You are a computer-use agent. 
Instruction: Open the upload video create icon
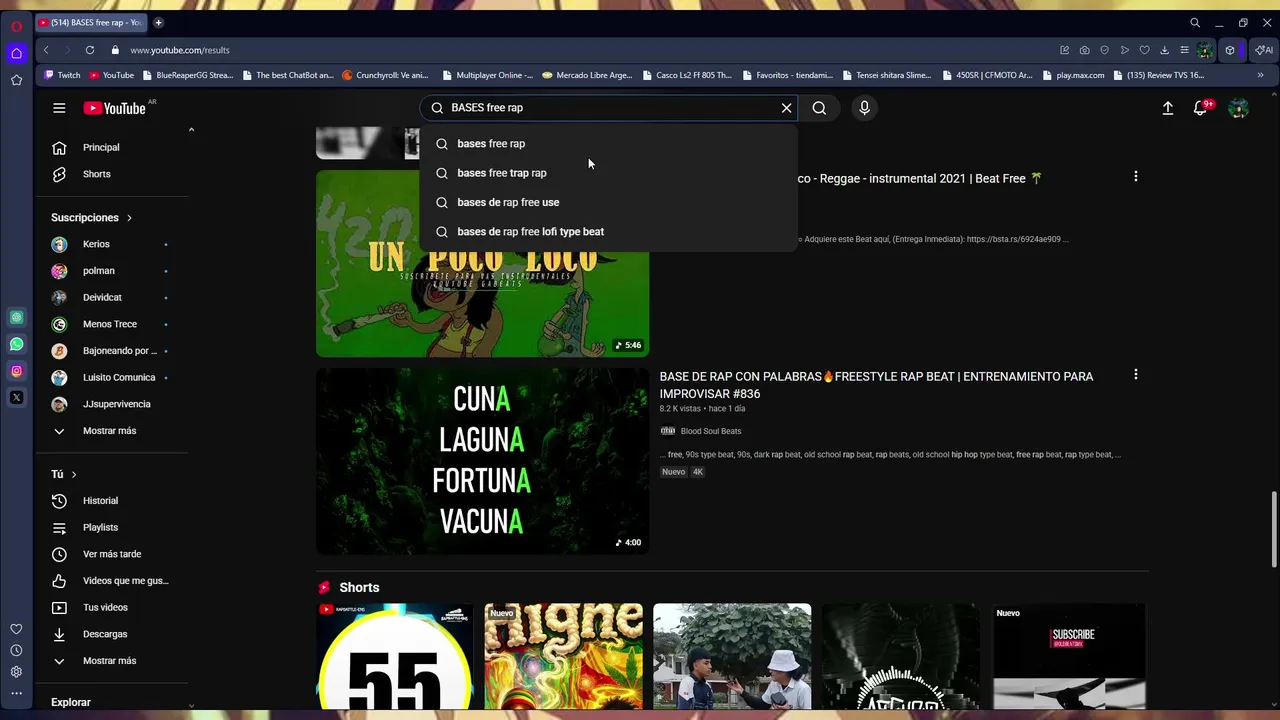pyautogui.click(x=1167, y=108)
